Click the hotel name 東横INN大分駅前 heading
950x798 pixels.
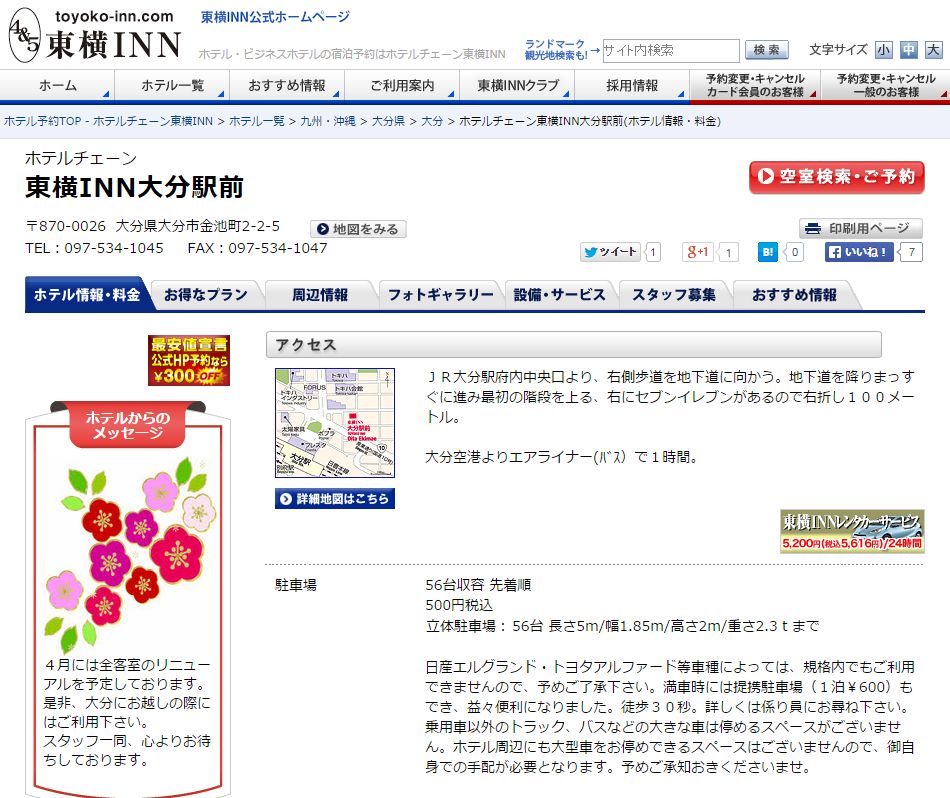(x=135, y=187)
